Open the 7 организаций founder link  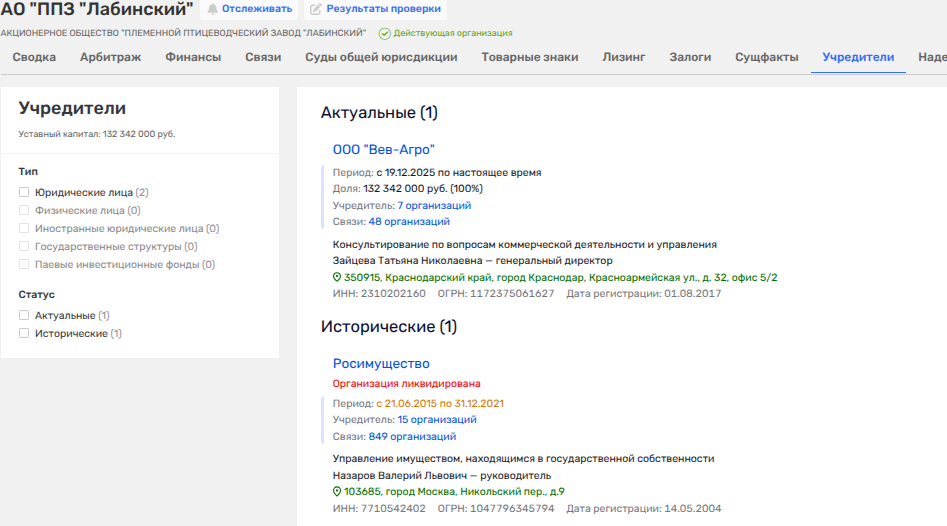(x=434, y=205)
